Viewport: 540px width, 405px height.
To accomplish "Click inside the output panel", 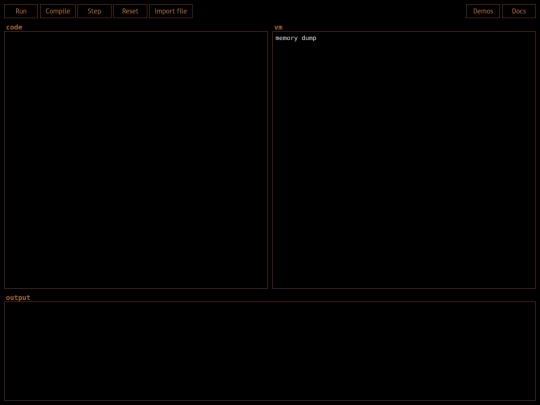I will tap(270, 351).
